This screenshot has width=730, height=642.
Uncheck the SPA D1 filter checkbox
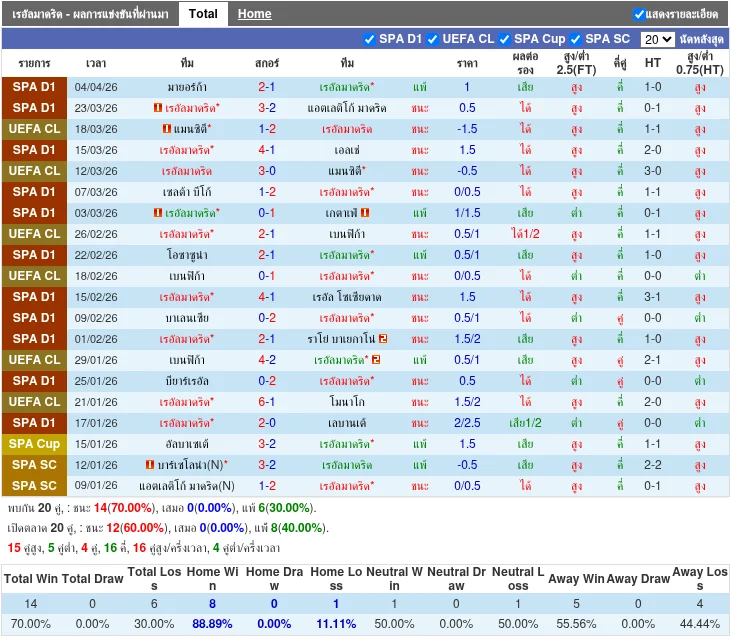(370, 39)
